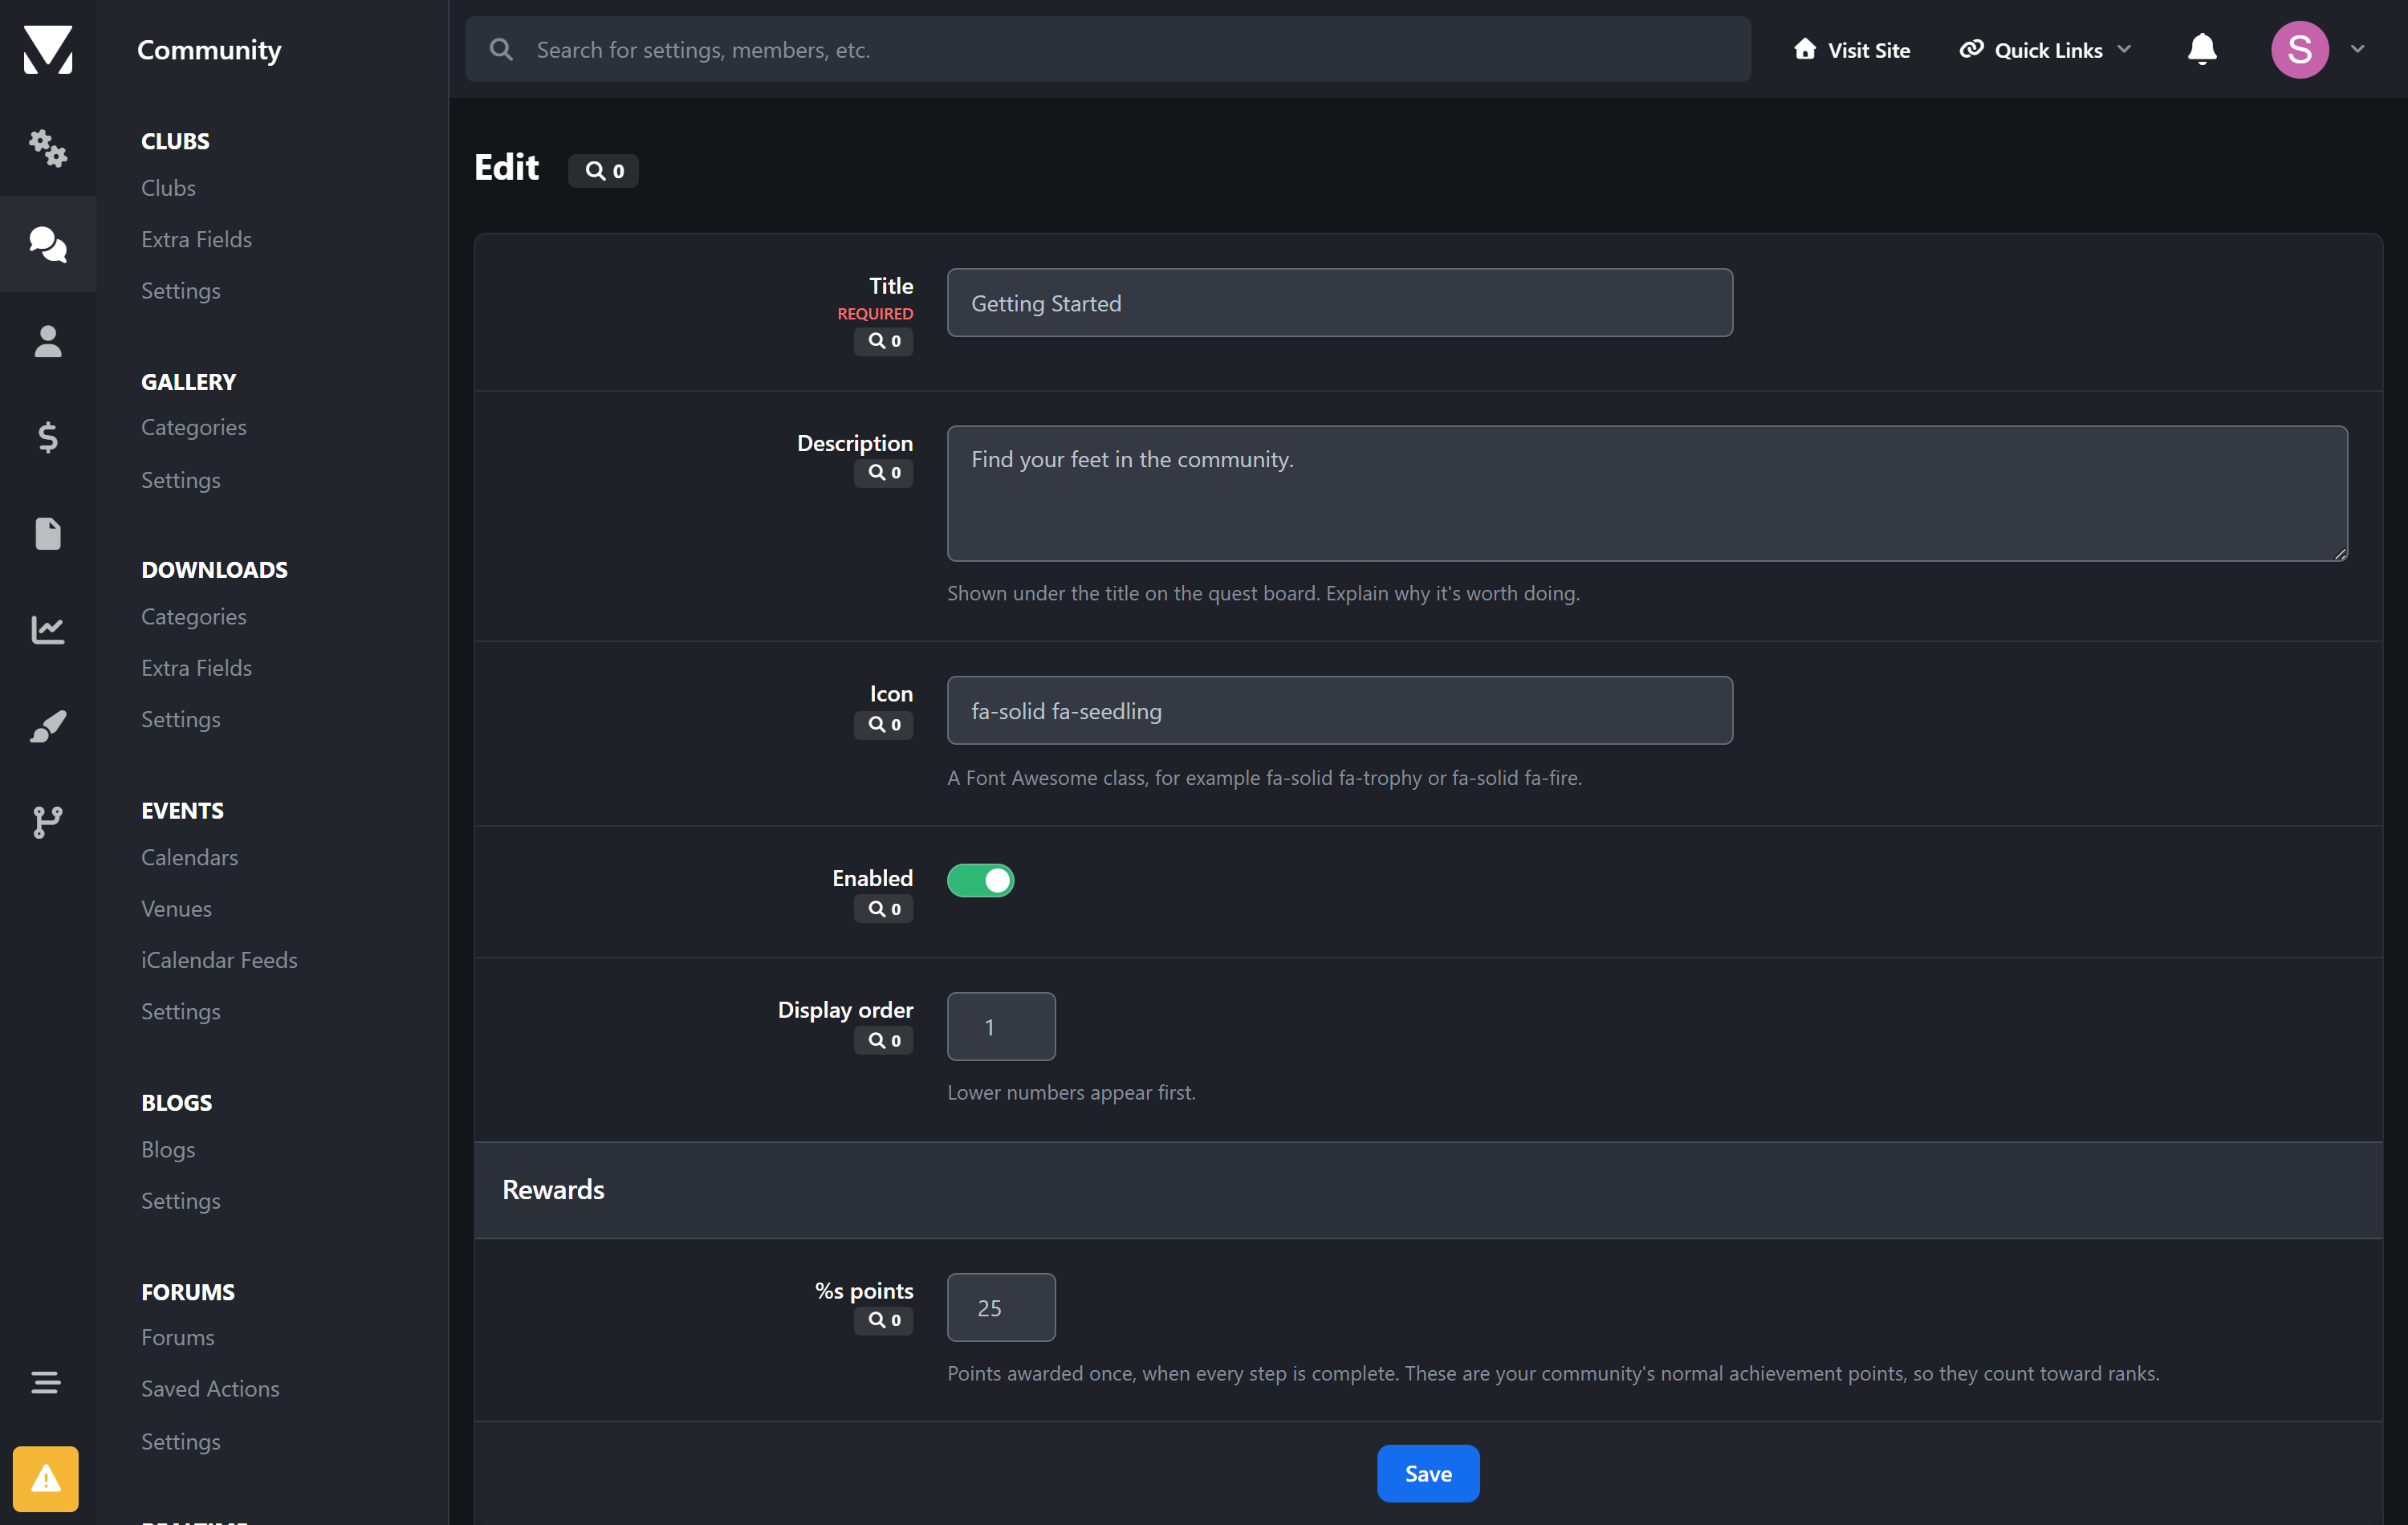This screenshot has height=1525, width=2408.
Task: Open the Pages document icon section
Action: pos(48,533)
